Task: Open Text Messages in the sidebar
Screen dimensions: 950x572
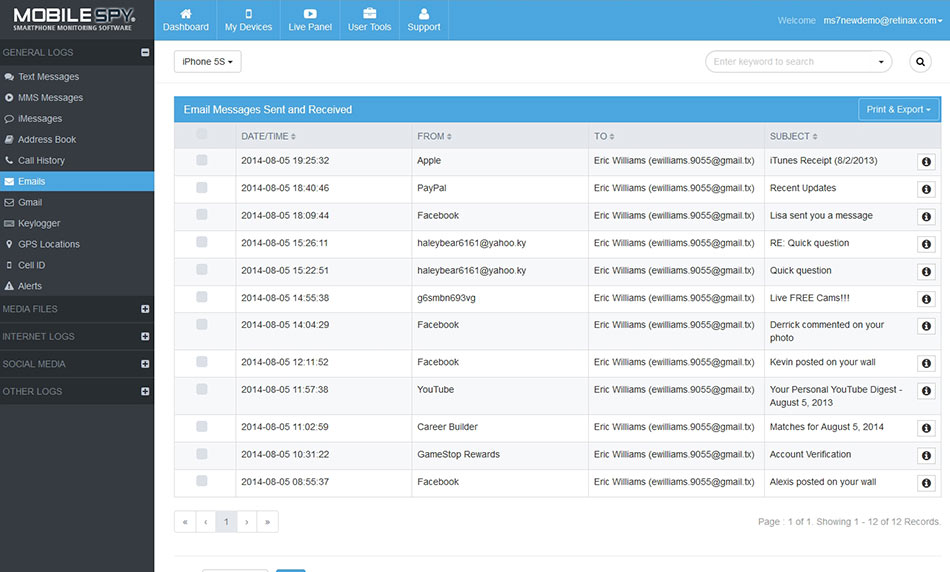Action: click(x=48, y=77)
